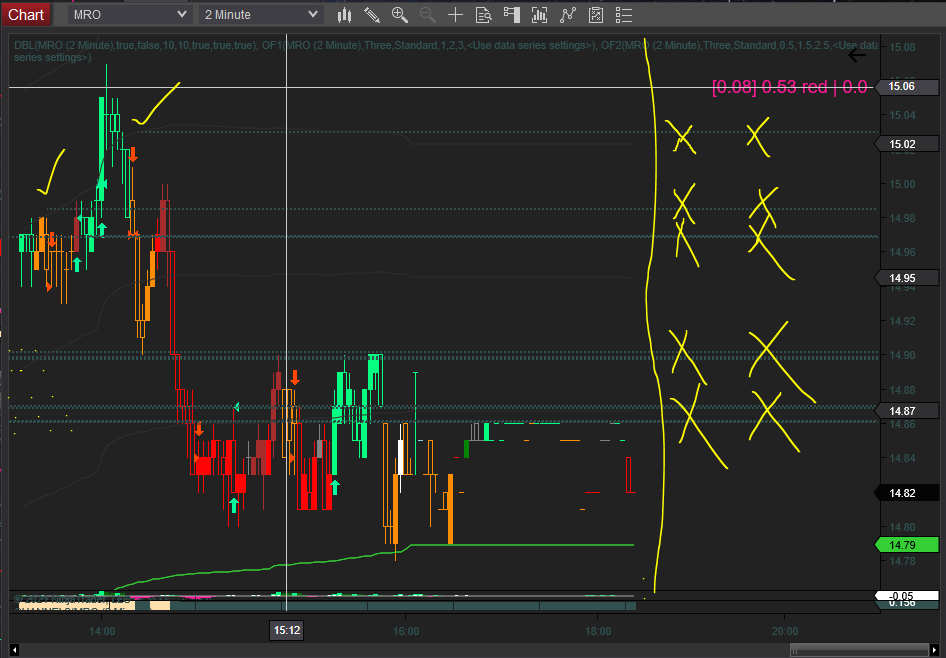Click the 15:12 crosshair time label
946x658 pixels.
pos(287,630)
